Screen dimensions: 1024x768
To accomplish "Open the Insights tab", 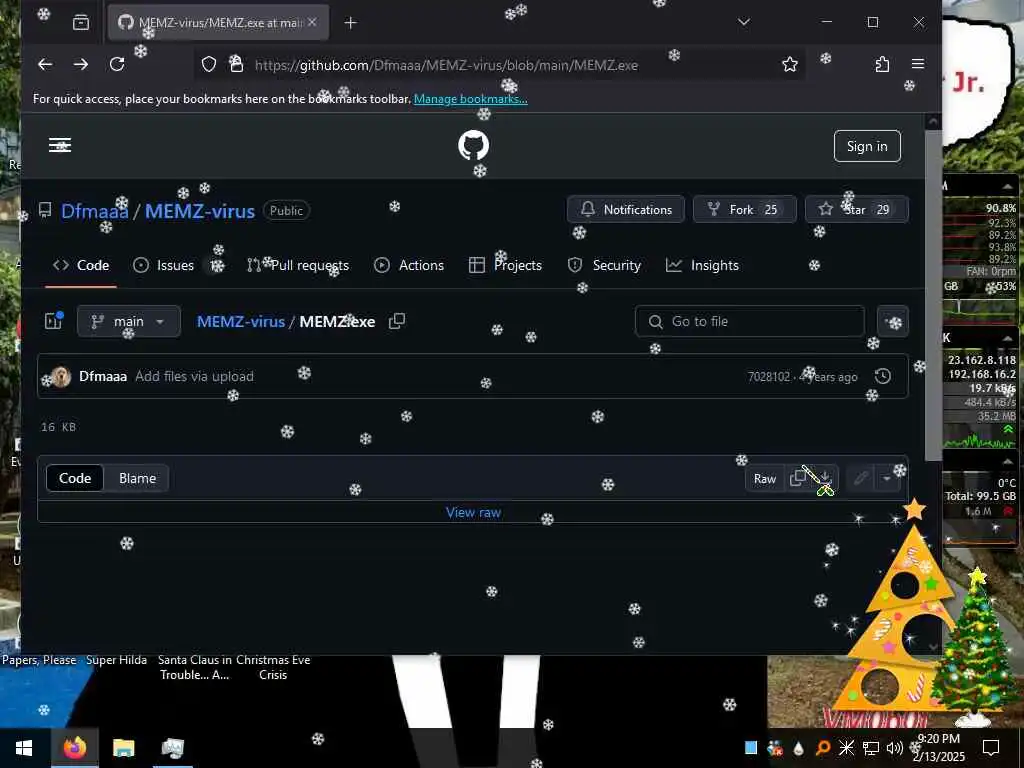I will [702, 265].
